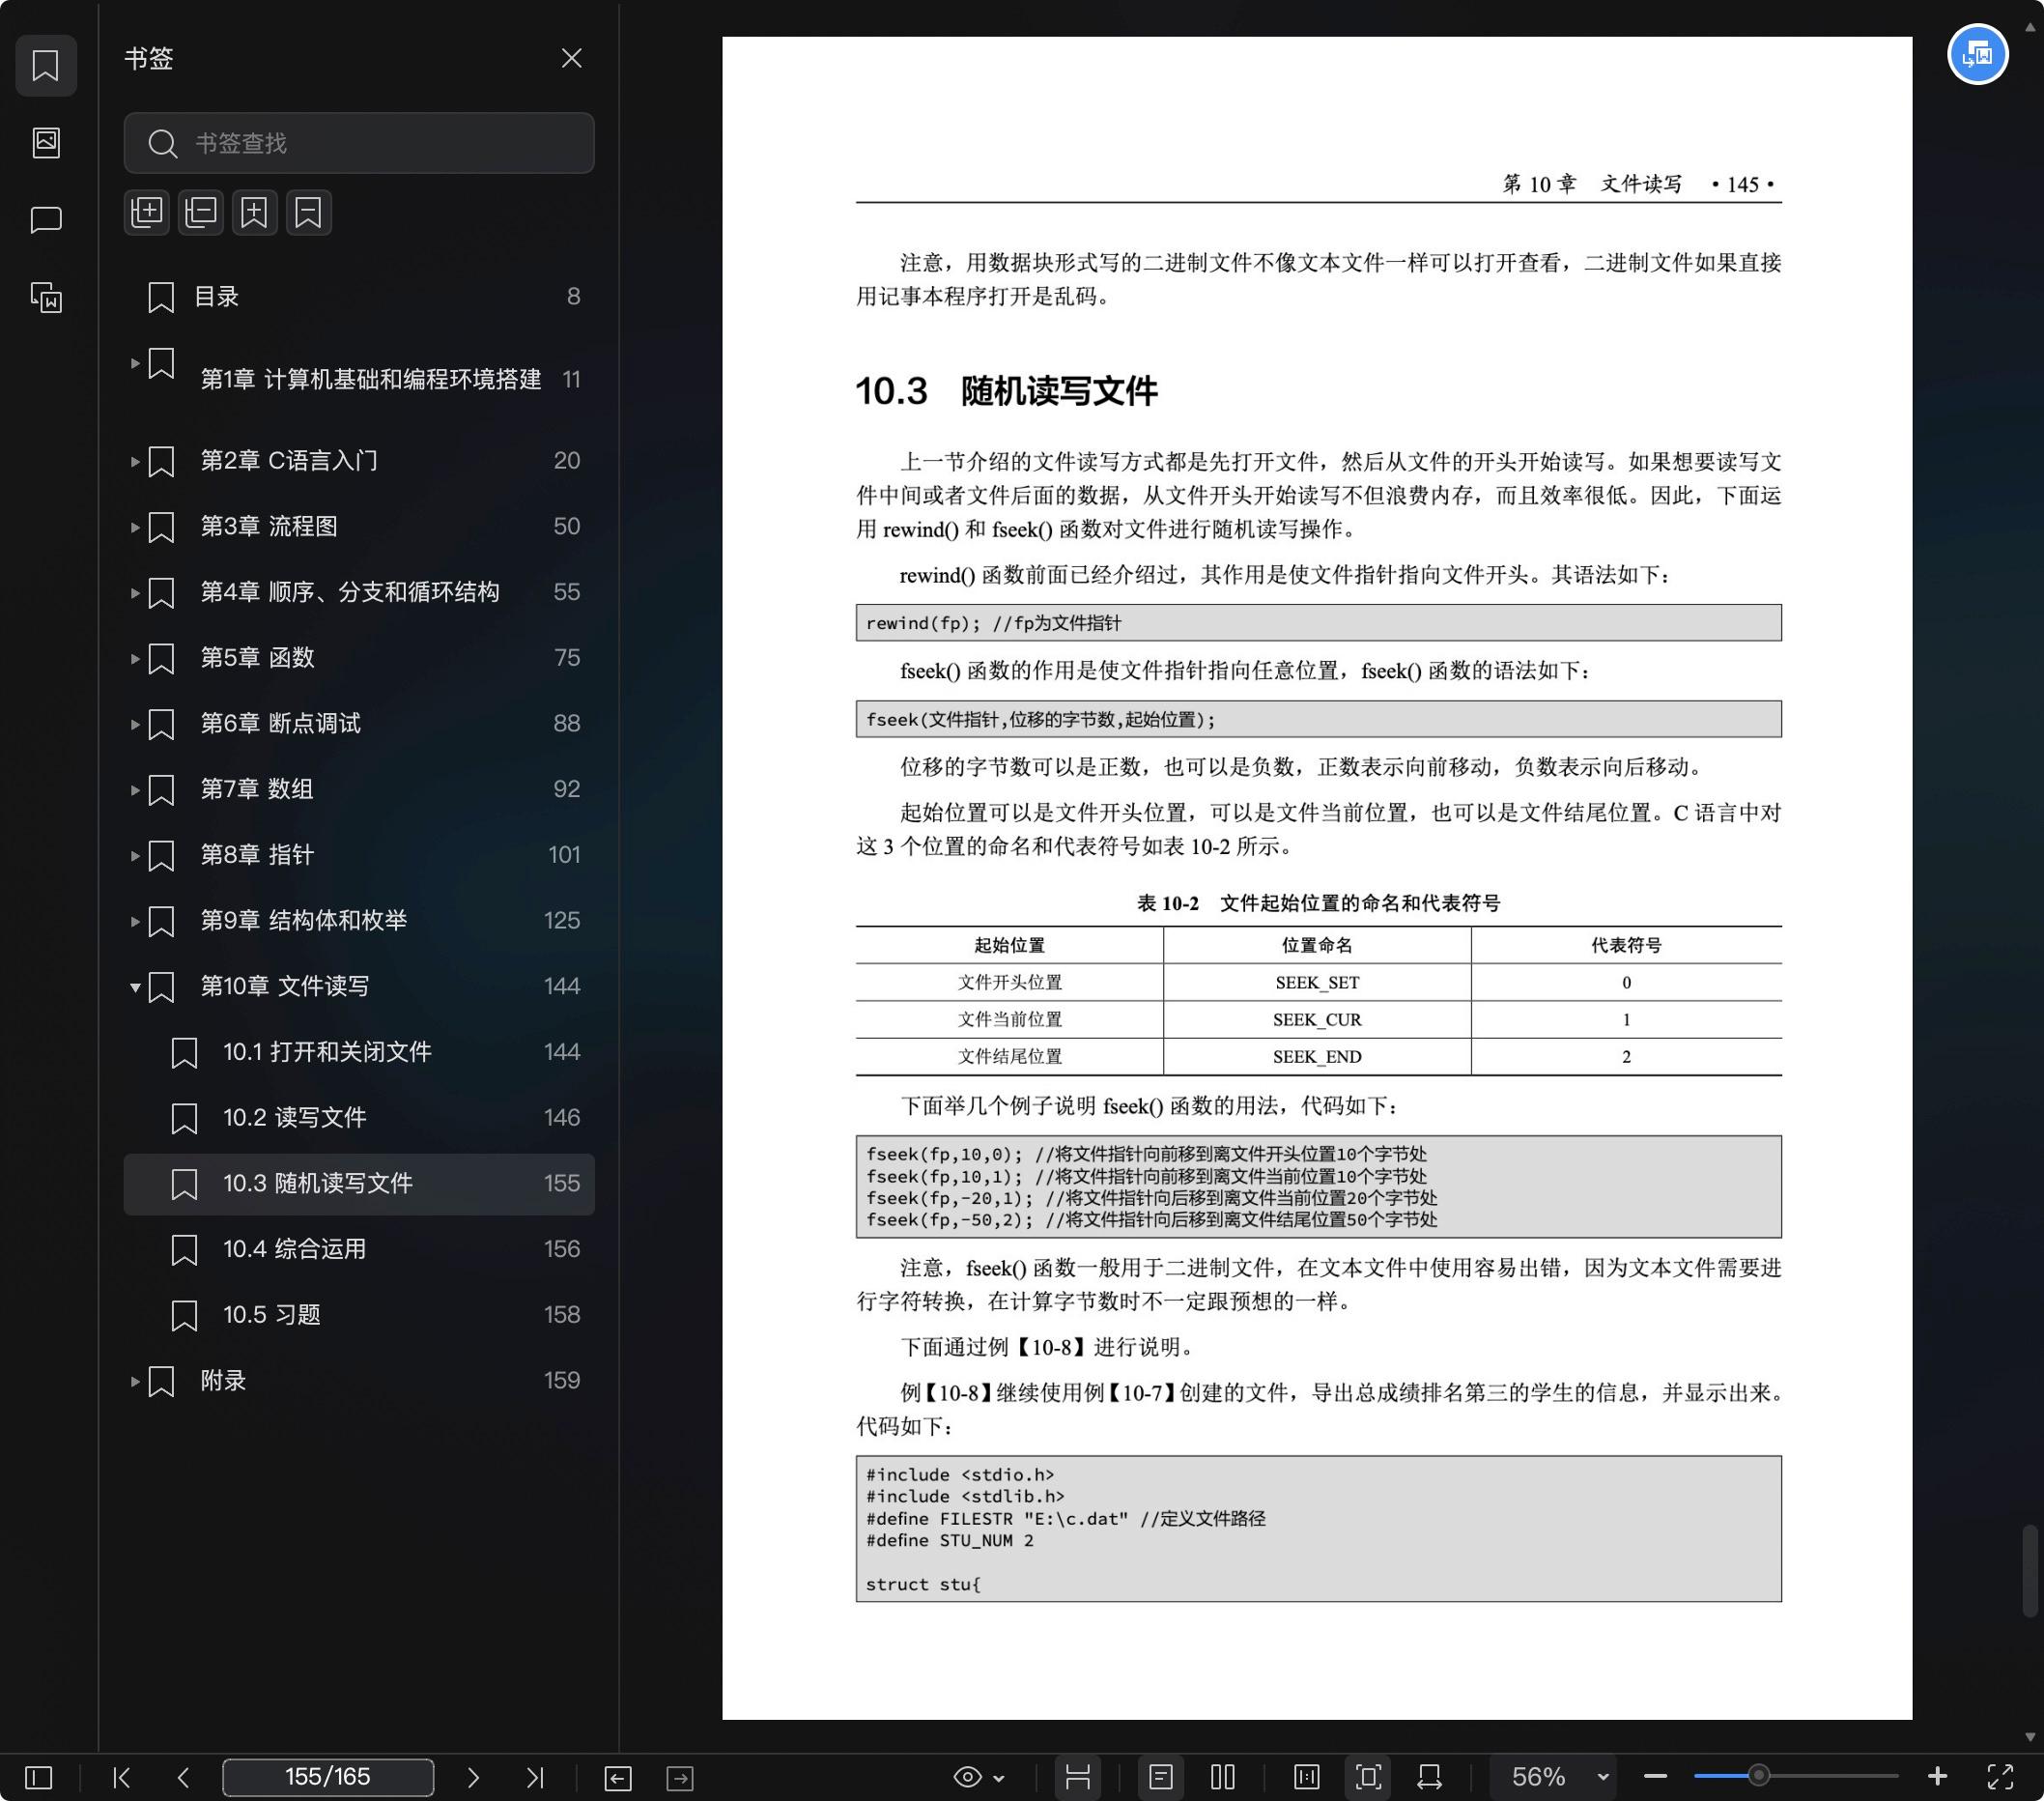Click the rewind(fp); code box
2044x1801 pixels.
point(1318,623)
